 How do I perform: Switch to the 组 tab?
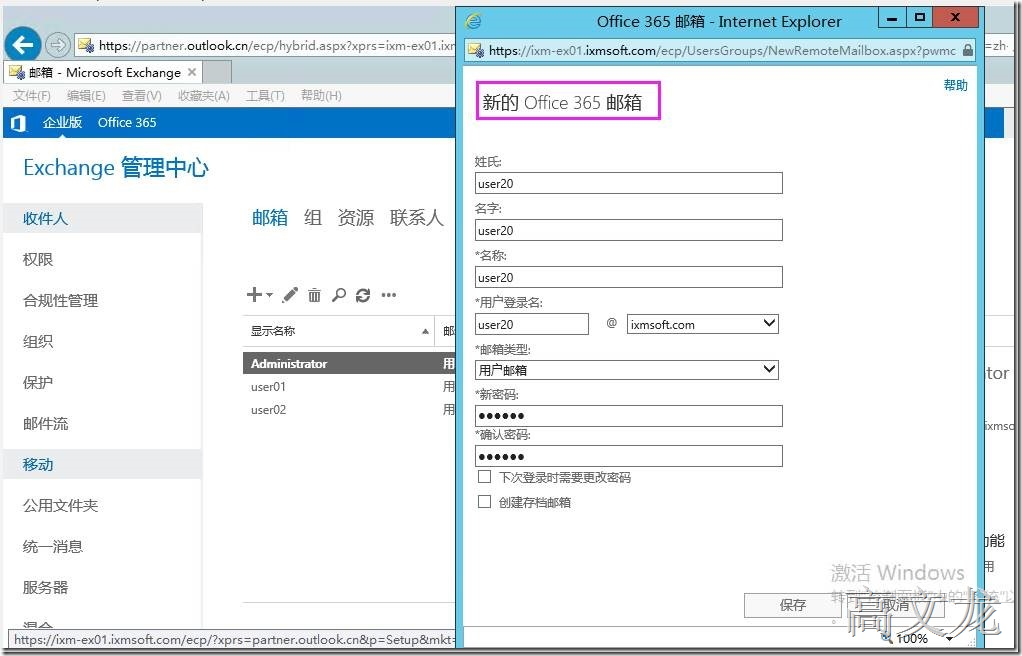[x=313, y=218]
